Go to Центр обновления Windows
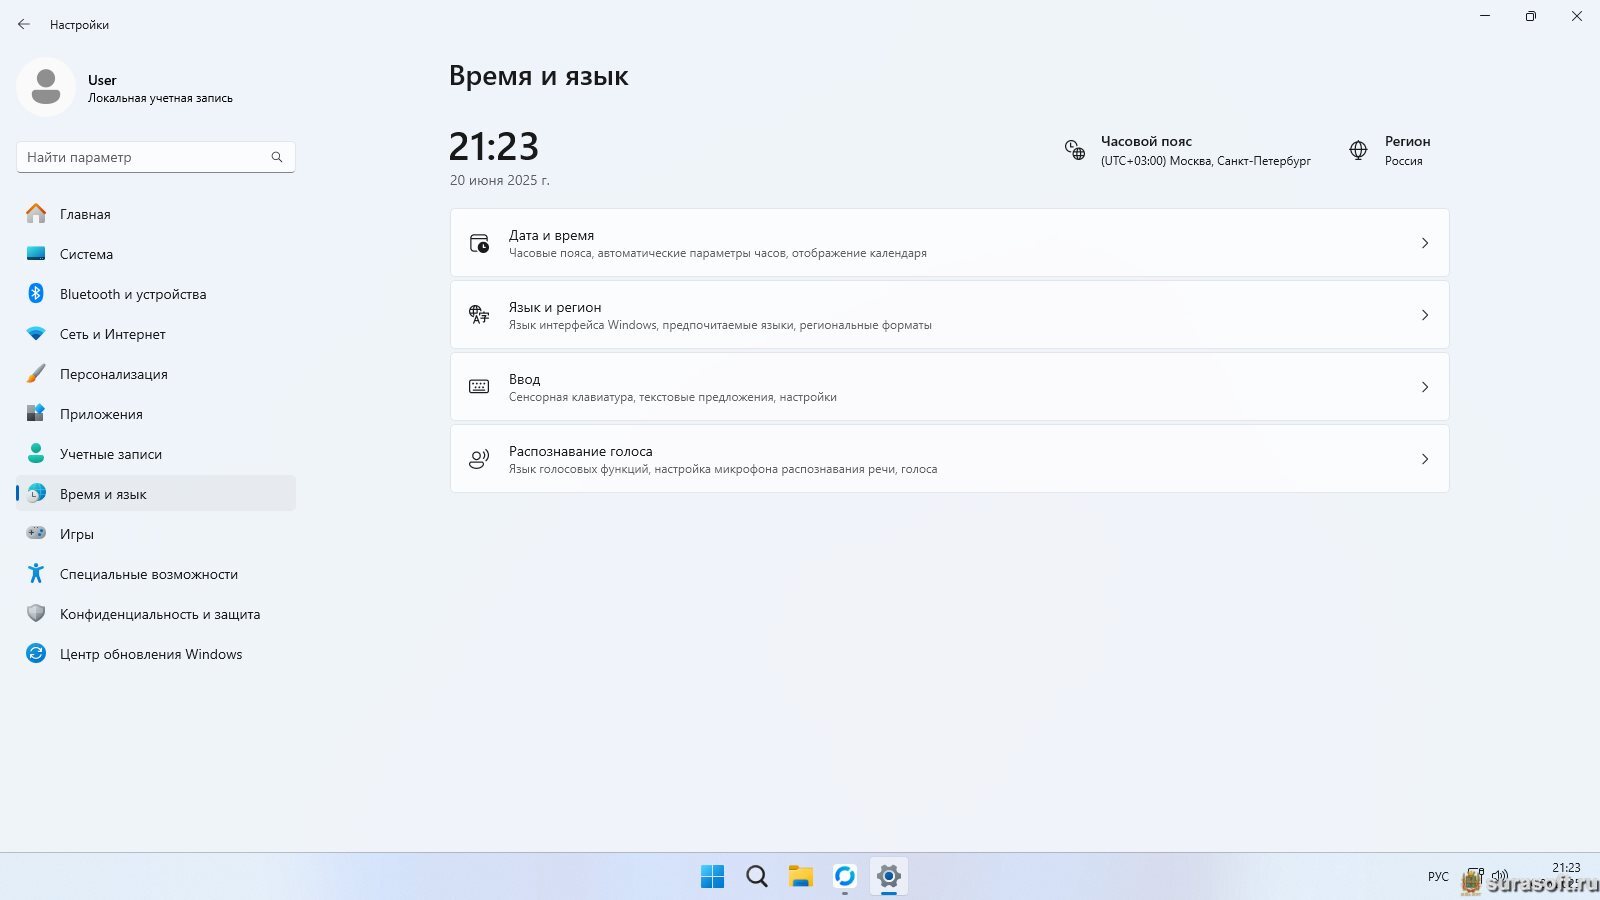 click(x=156, y=654)
